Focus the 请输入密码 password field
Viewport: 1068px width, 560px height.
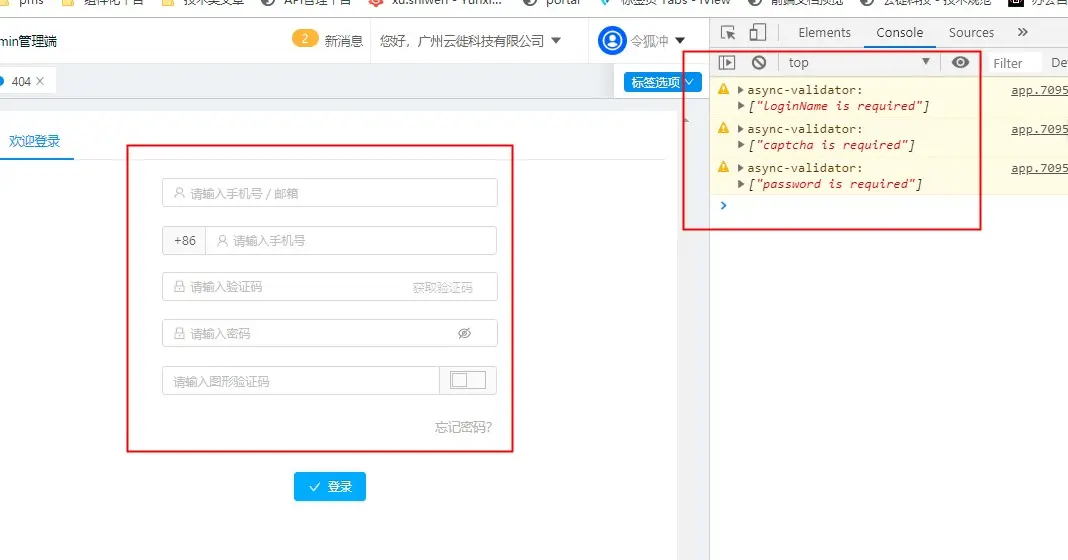pos(330,333)
